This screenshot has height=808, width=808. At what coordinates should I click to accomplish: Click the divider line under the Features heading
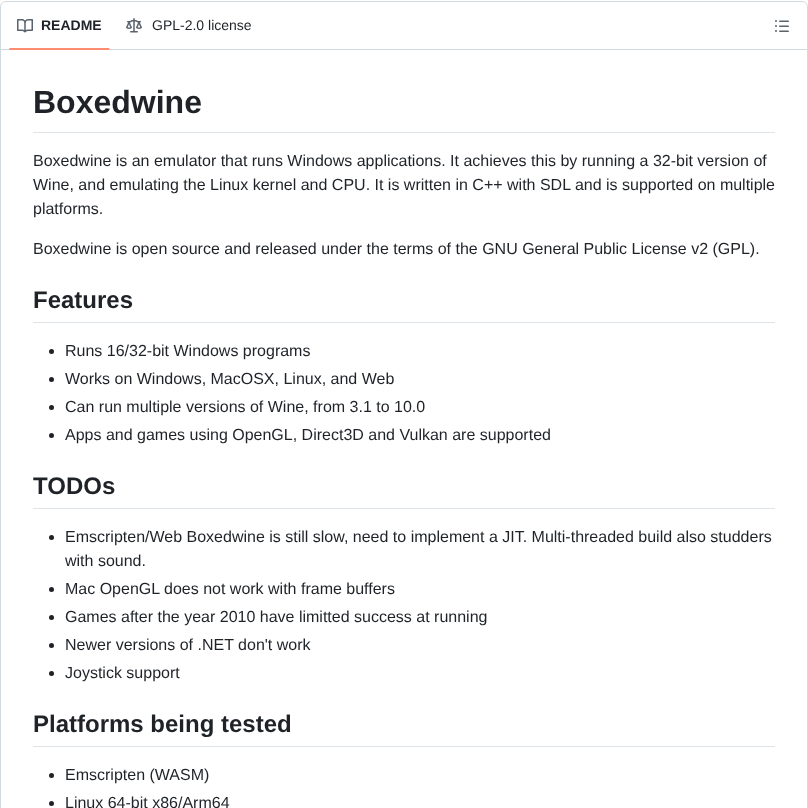coord(404,322)
